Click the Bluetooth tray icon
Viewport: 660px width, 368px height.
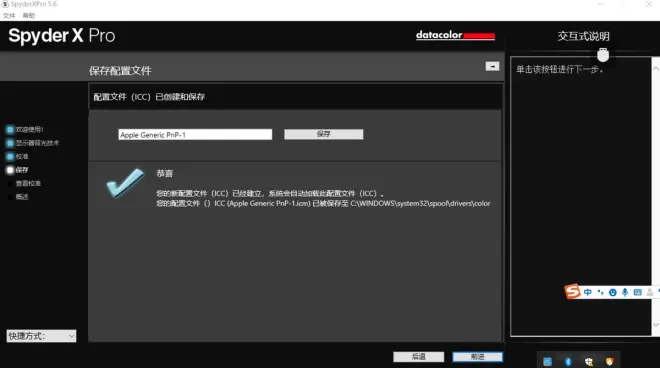tap(568, 361)
